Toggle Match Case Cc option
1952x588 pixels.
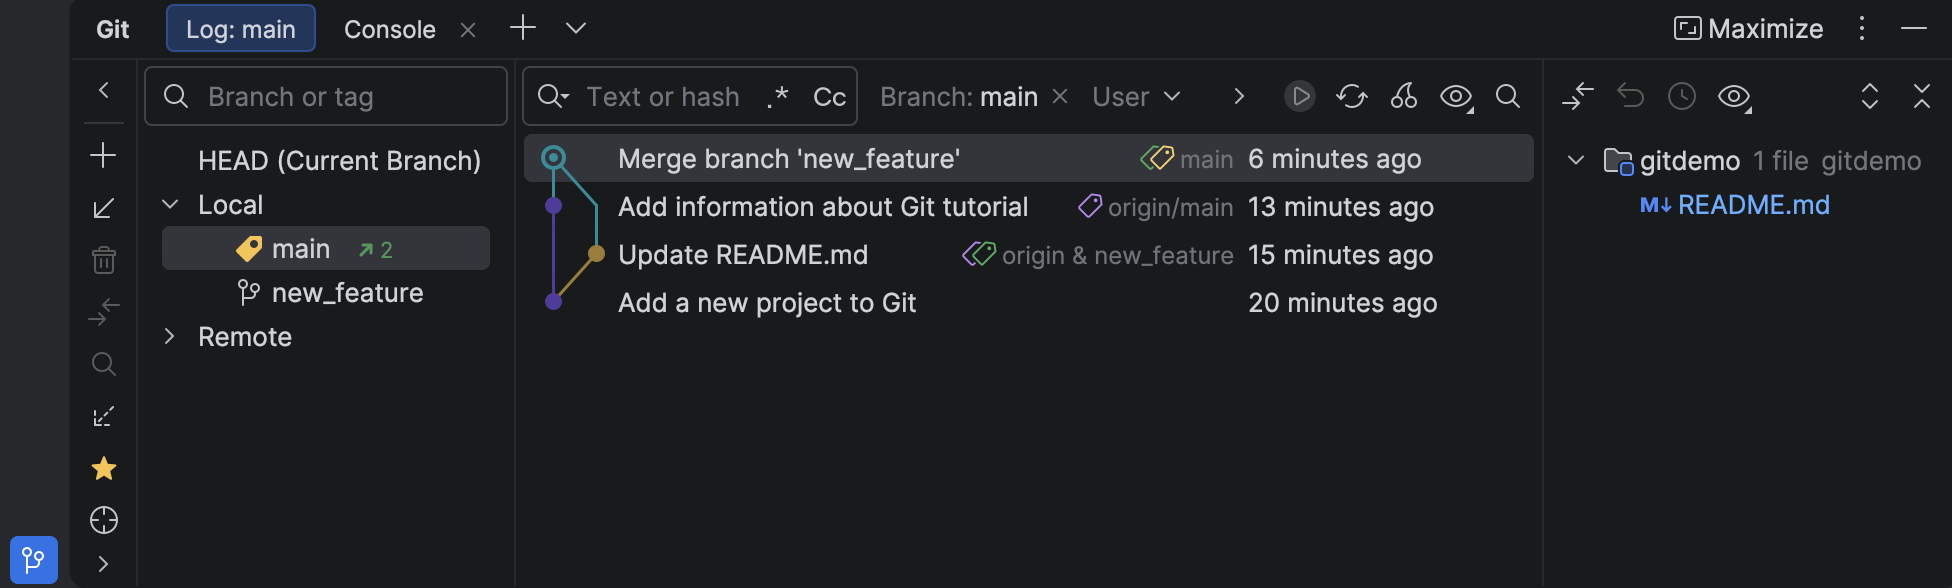[x=830, y=96]
